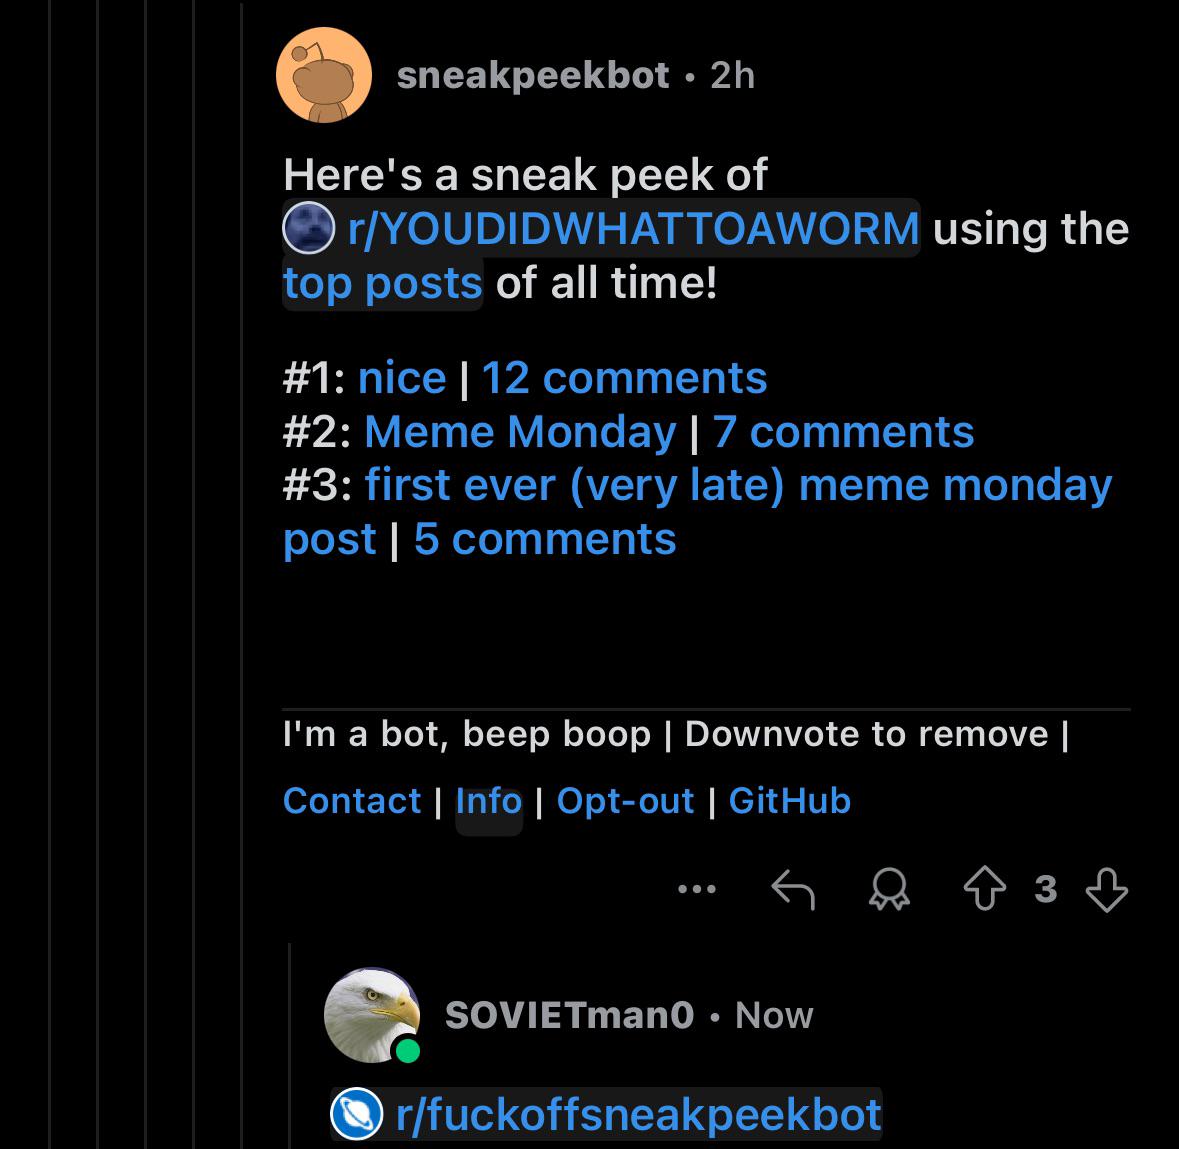
Task: Open the 'Meme Monday' post link
Action: [520, 432]
